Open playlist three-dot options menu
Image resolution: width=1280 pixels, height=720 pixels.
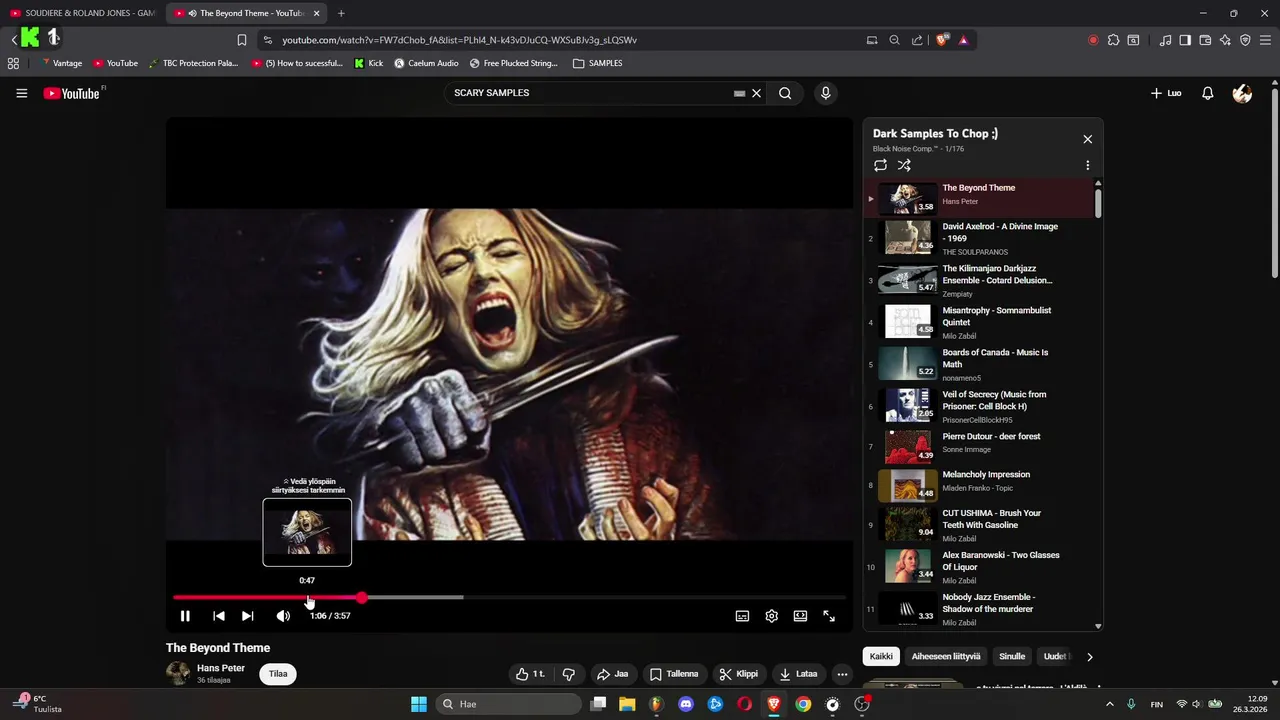coord(1088,165)
